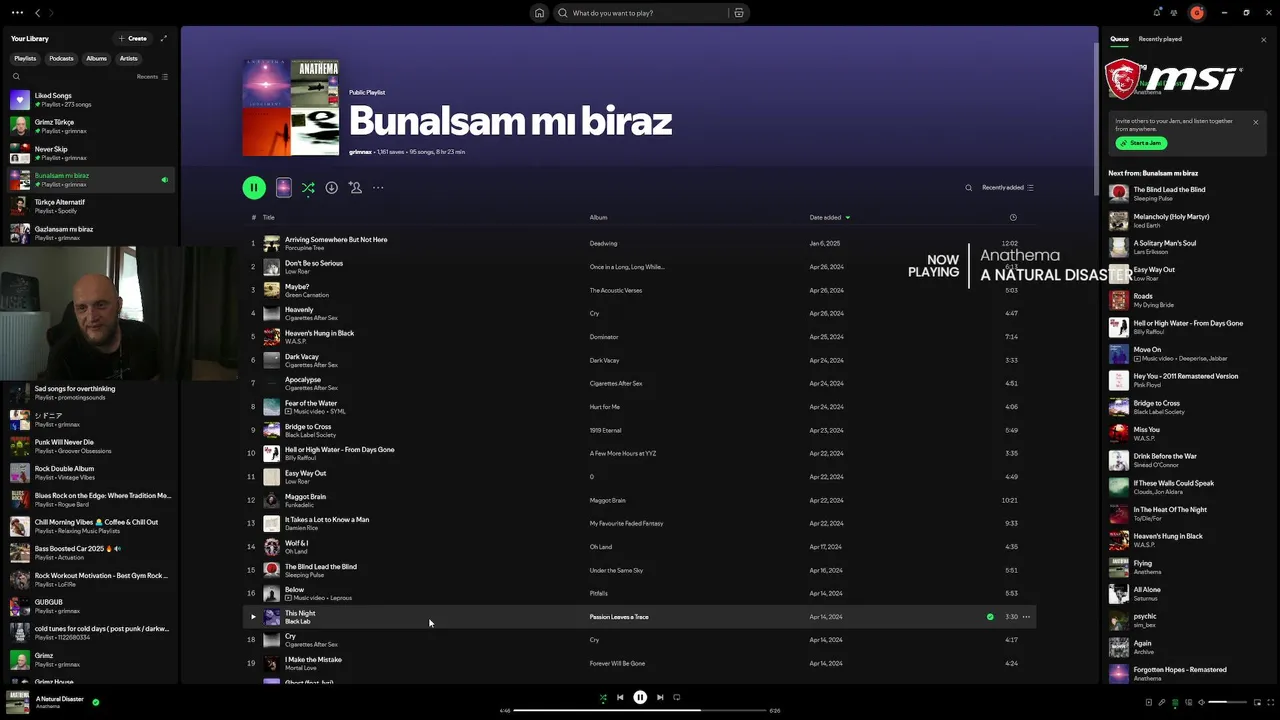Open the Porcupine Tree artist link

click(x=302, y=248)
